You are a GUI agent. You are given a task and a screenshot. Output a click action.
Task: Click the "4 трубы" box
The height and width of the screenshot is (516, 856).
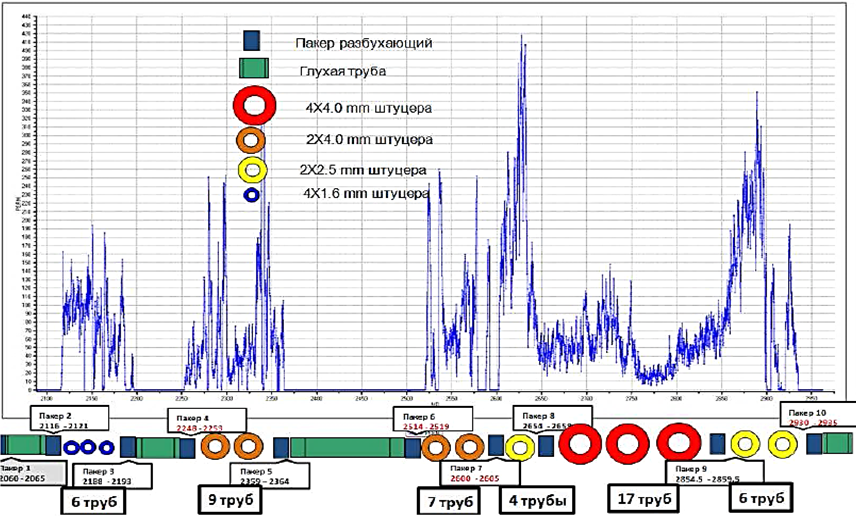pos(535,498)
